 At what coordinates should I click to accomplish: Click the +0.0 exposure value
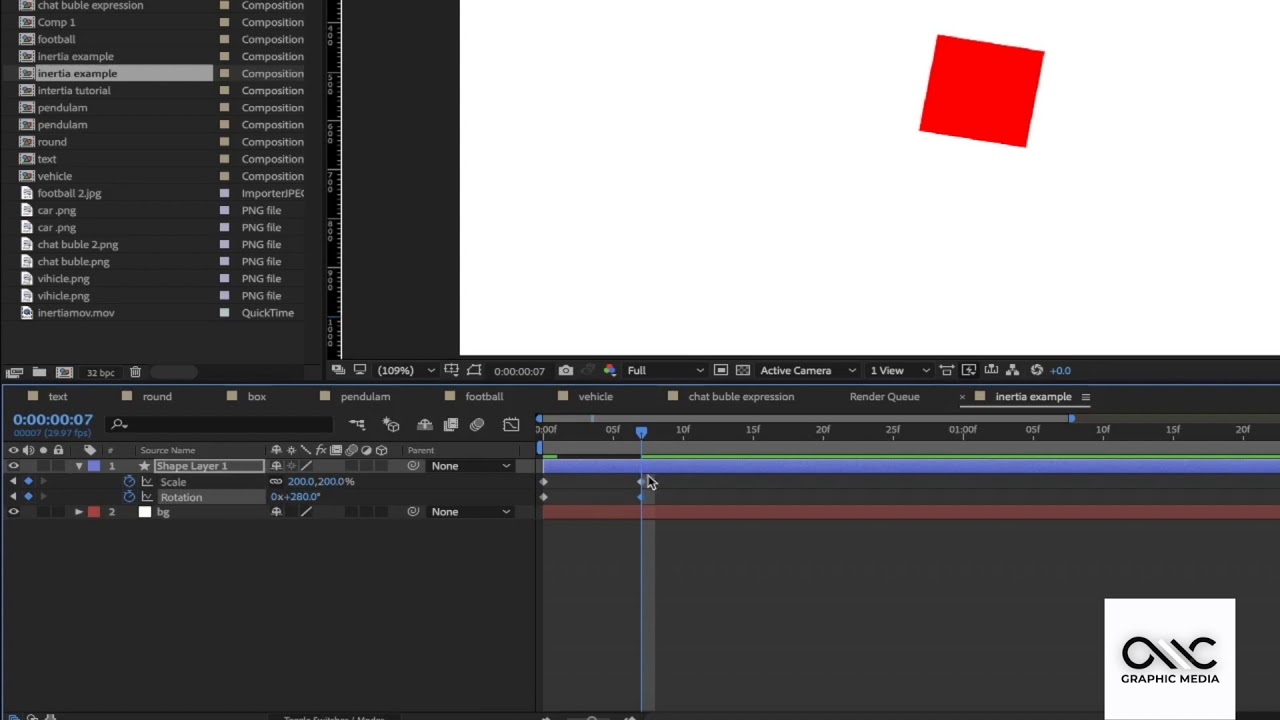coord(1060,371)
